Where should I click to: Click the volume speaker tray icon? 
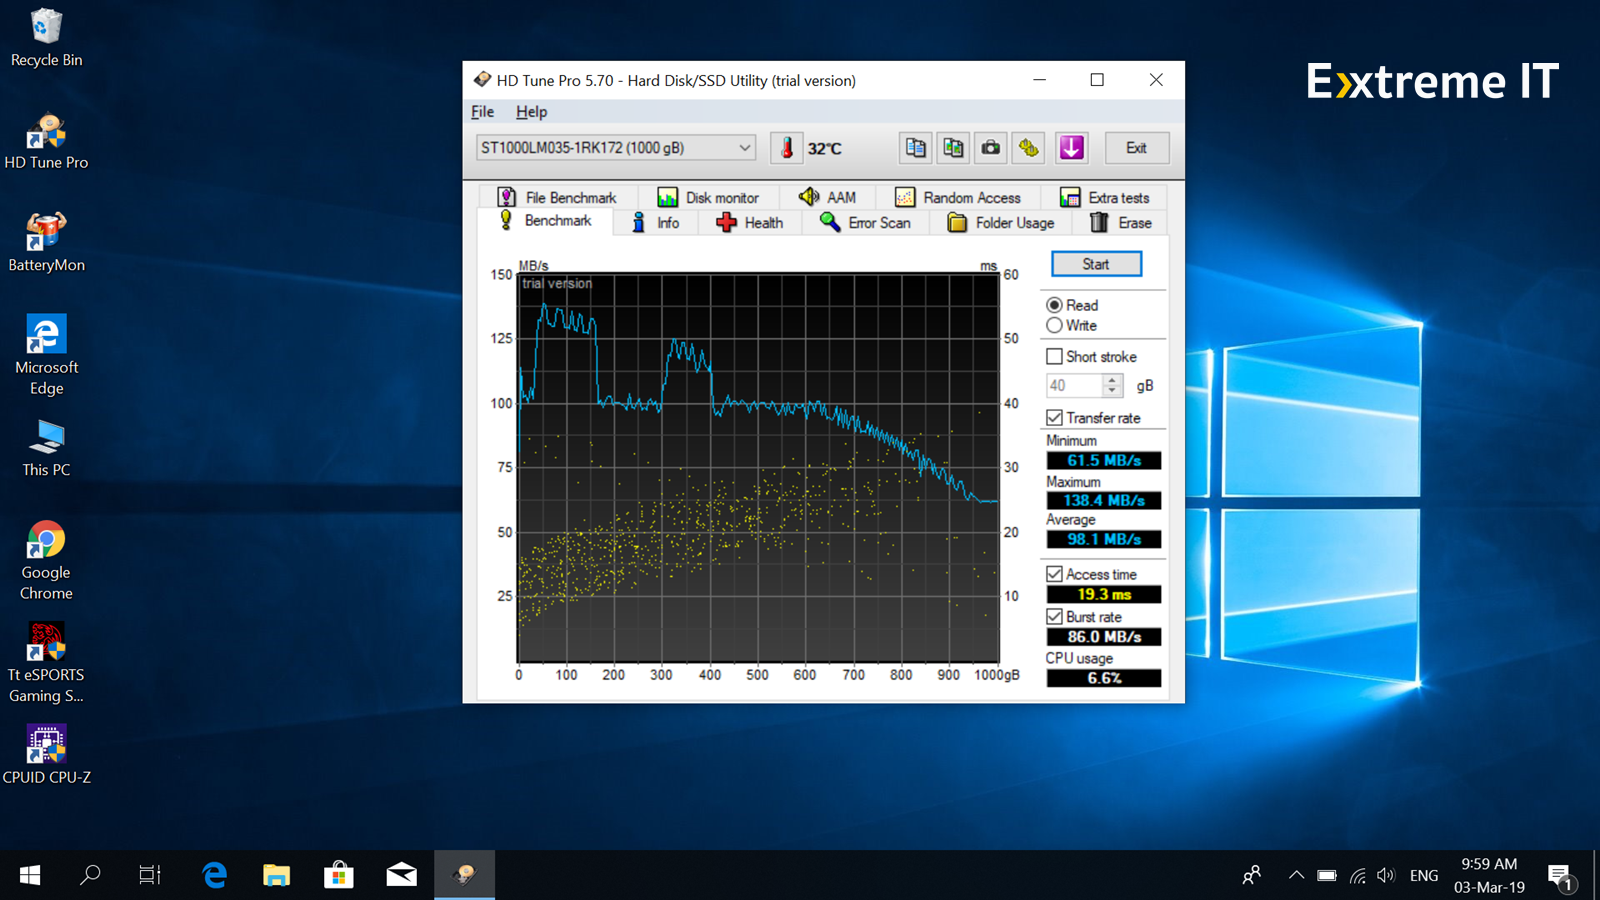1385,876
